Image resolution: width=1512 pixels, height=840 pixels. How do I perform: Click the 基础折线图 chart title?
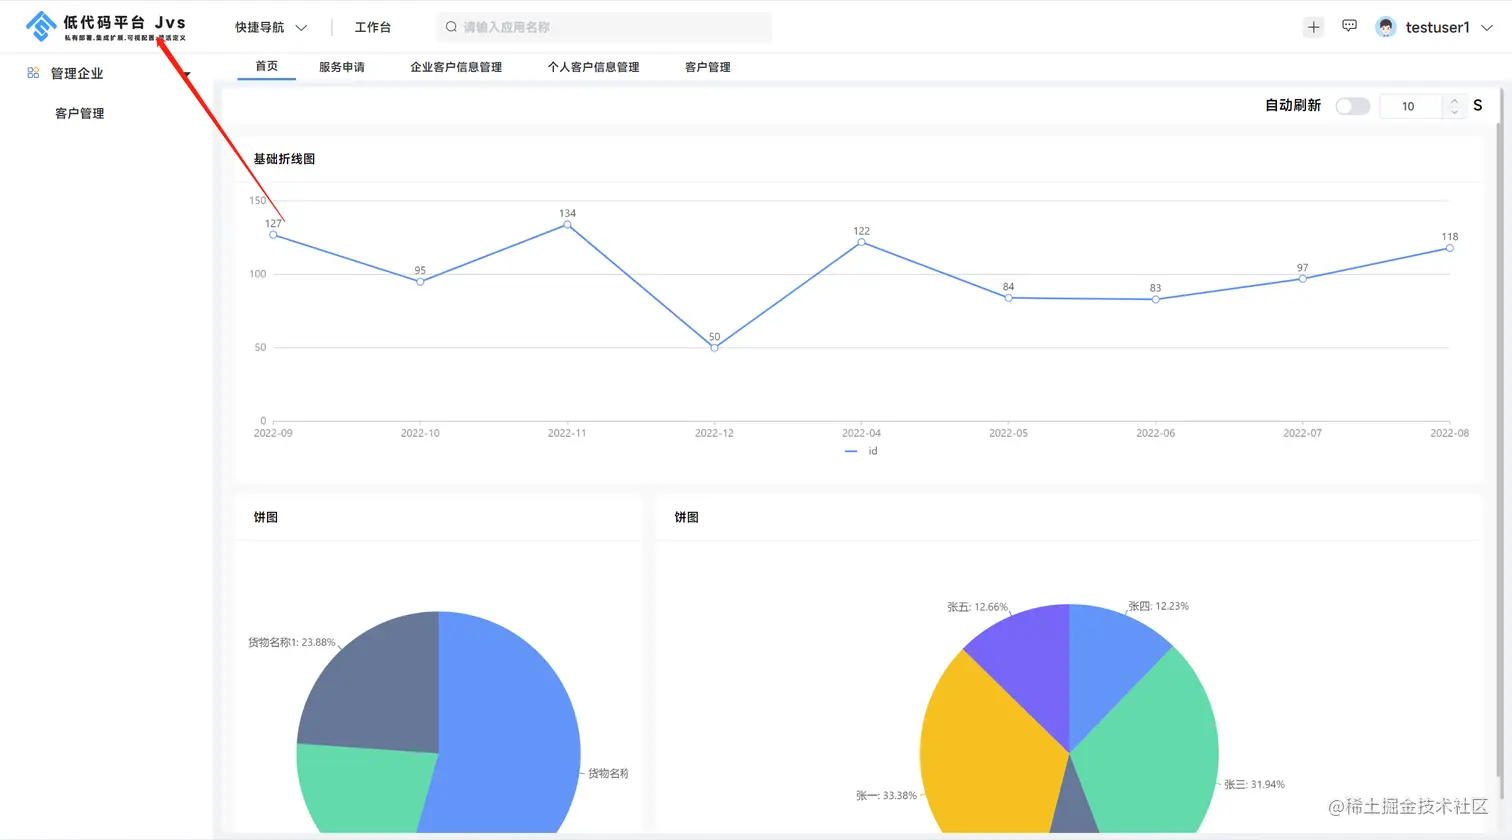point(284,159)
